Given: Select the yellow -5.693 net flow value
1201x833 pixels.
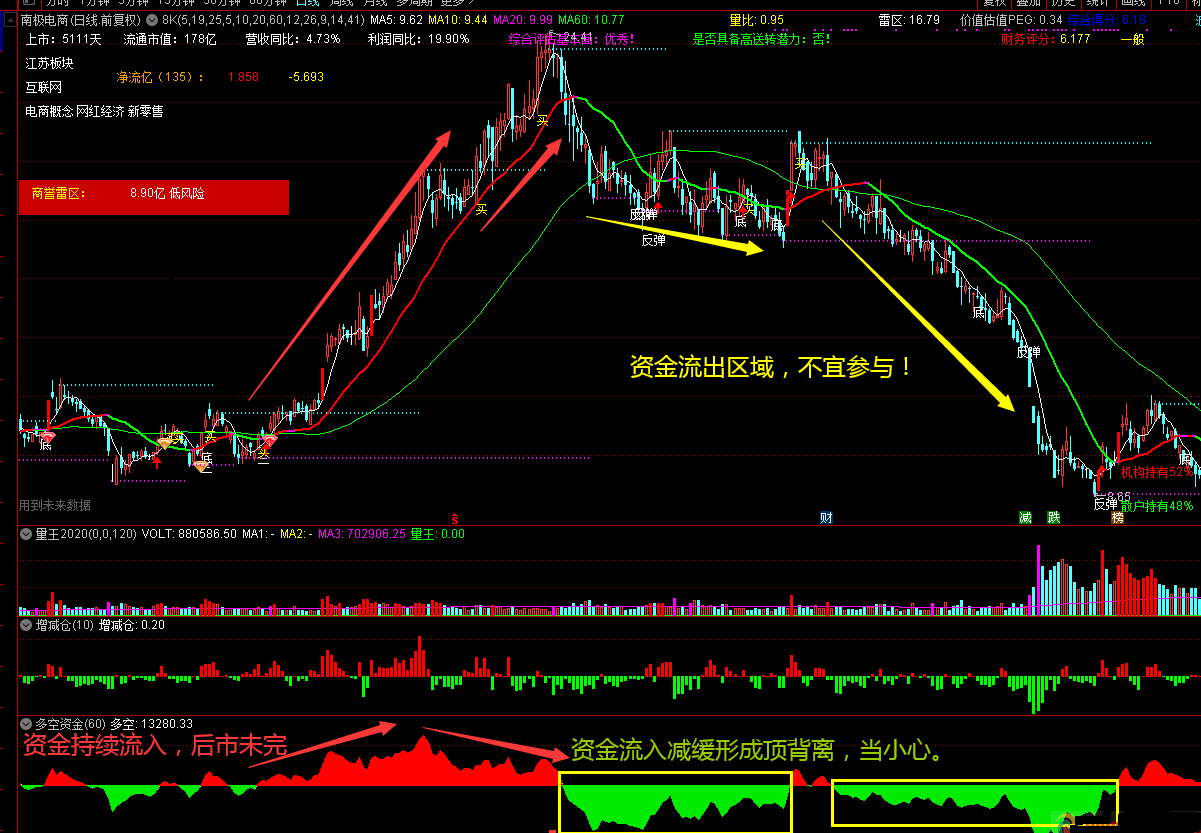Looking at the screenshot, I should click(x=306, y=77).
